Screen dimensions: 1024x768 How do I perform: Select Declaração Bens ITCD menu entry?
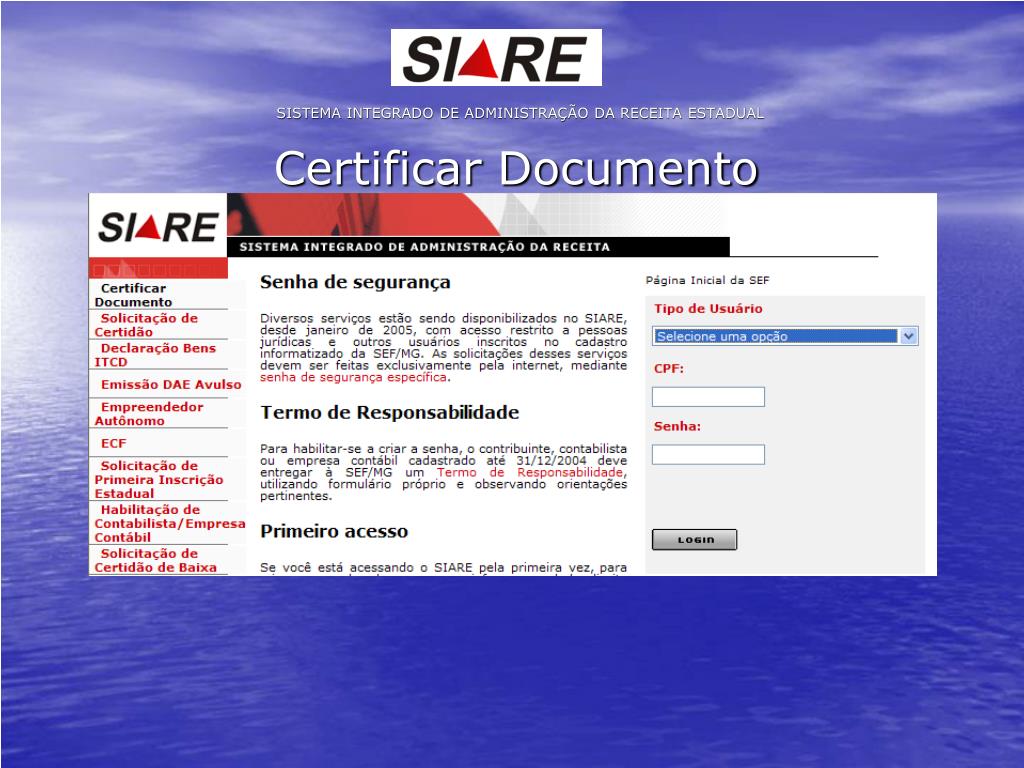coord(155,355)
